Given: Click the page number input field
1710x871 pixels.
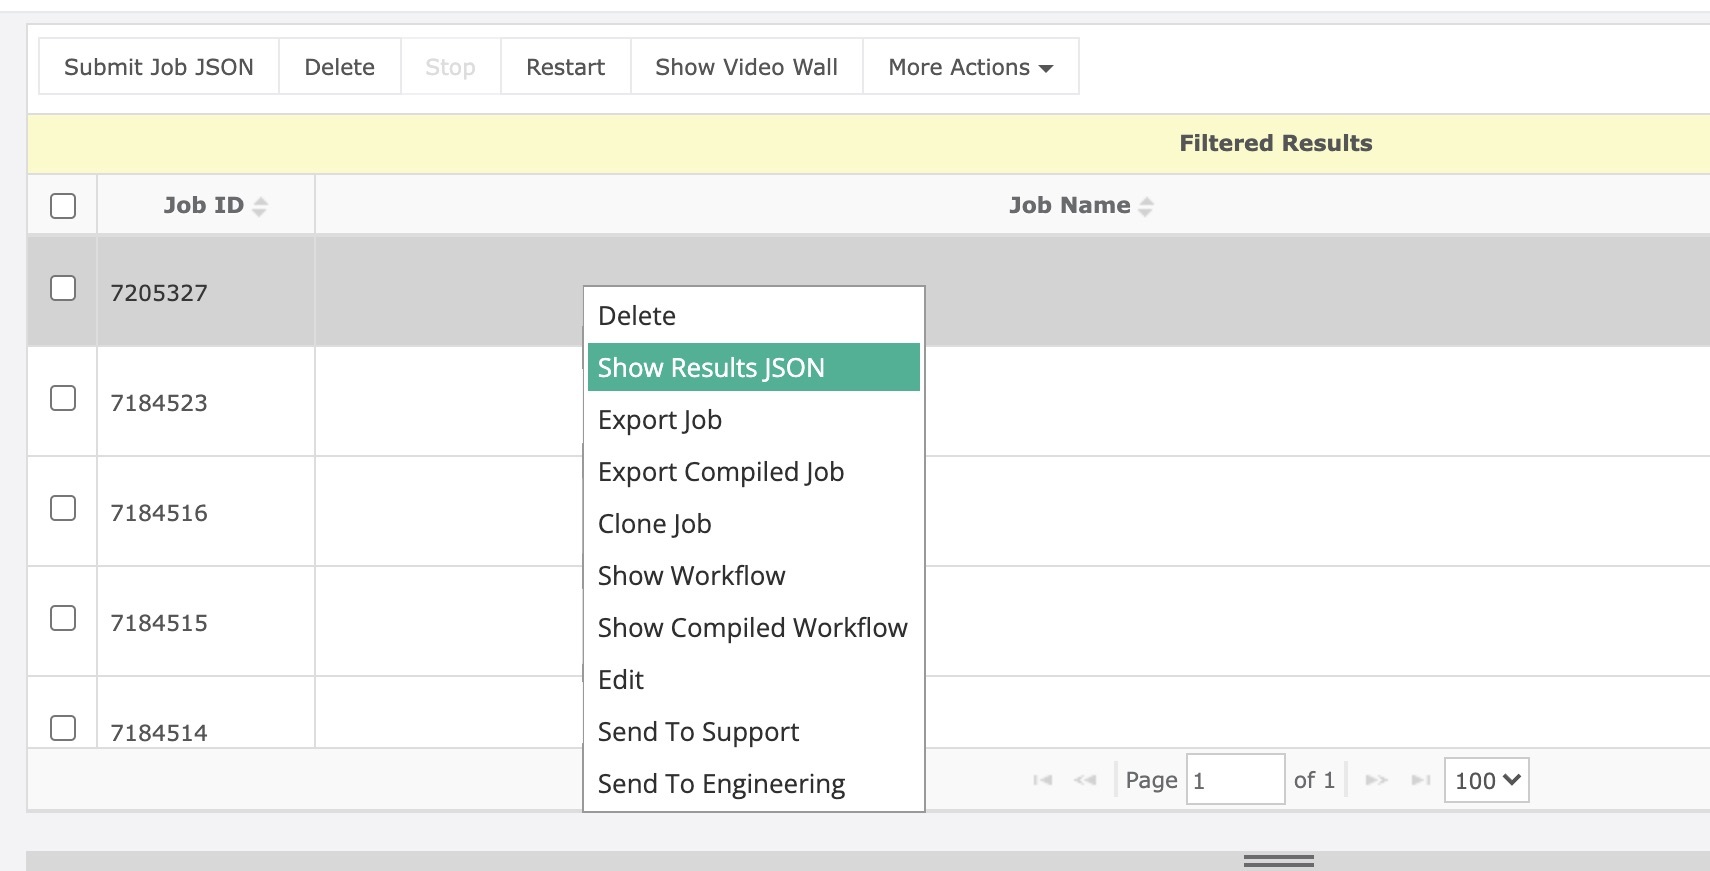Looking at the screenshot, I should coord(1235,779).
